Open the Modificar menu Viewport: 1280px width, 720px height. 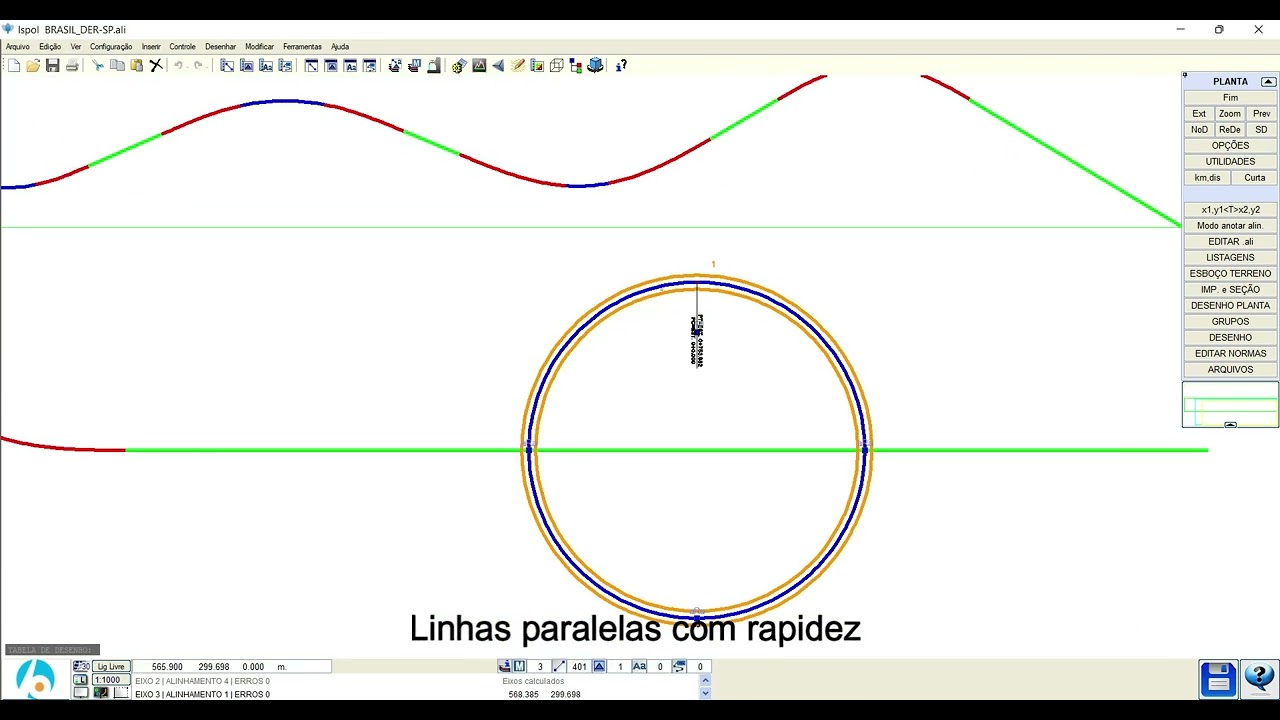point(259,46)
